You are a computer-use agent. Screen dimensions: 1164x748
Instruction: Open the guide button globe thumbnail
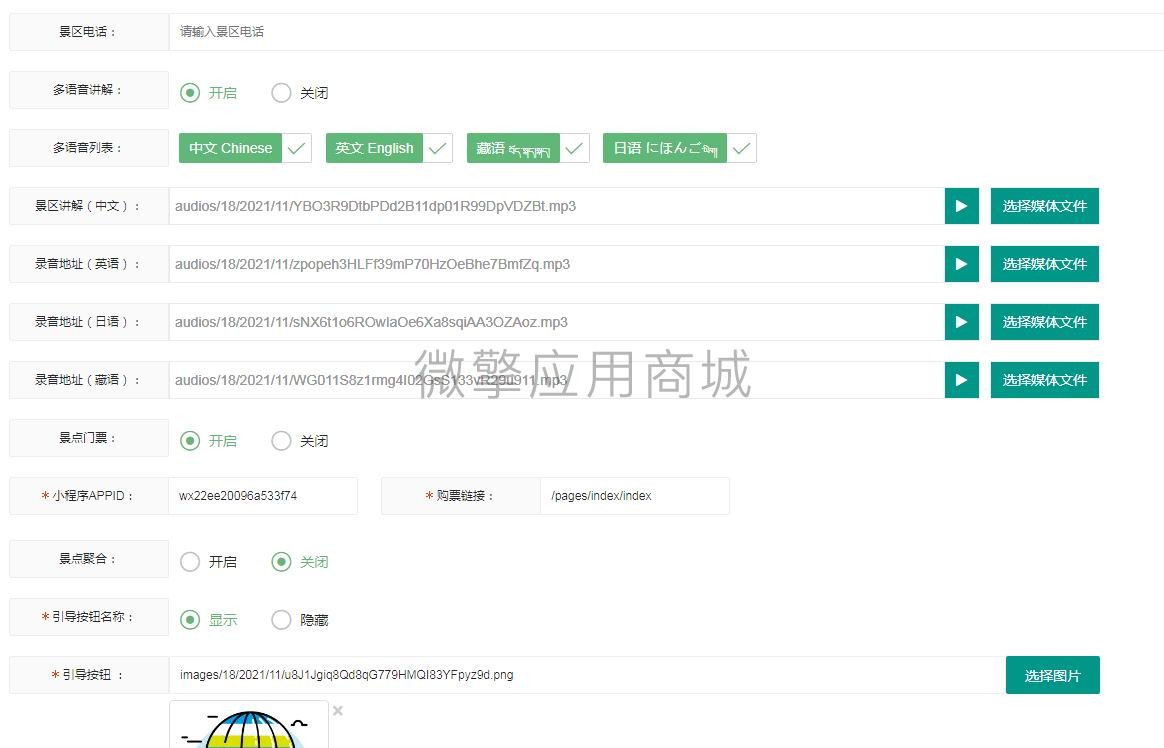point(249,725)
